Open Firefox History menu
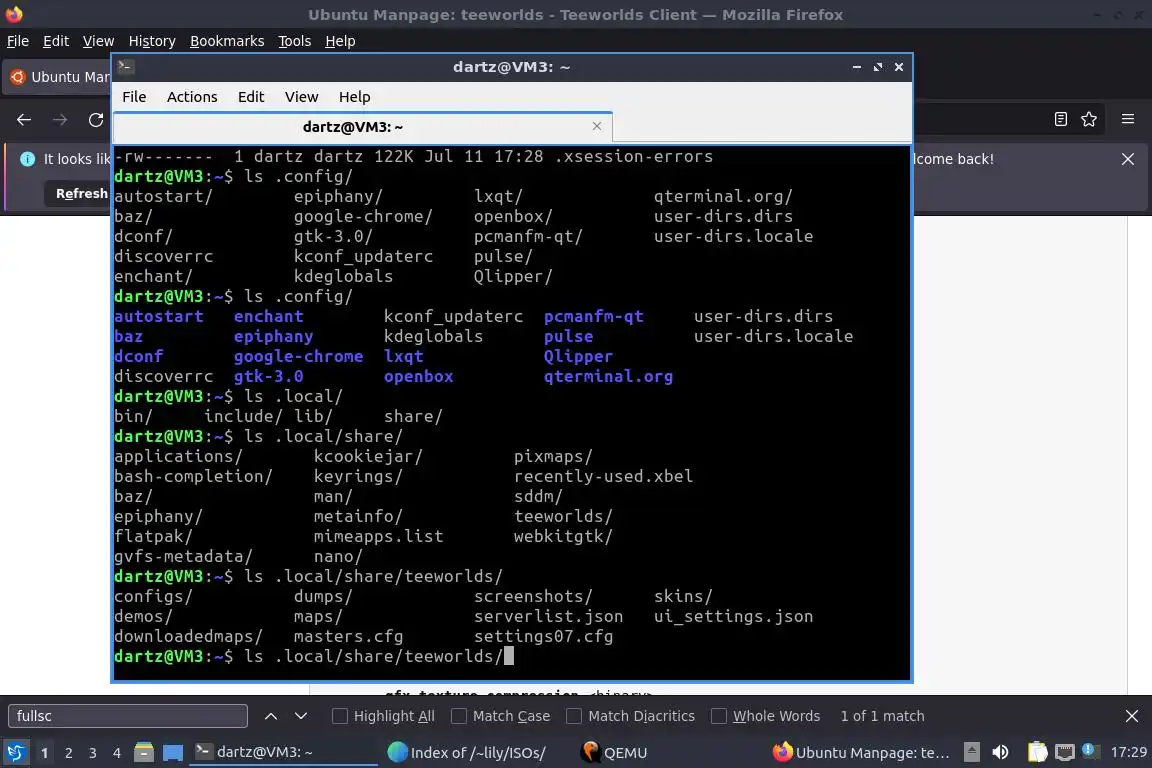1152x768 pixels. click(x=152, y=41)
